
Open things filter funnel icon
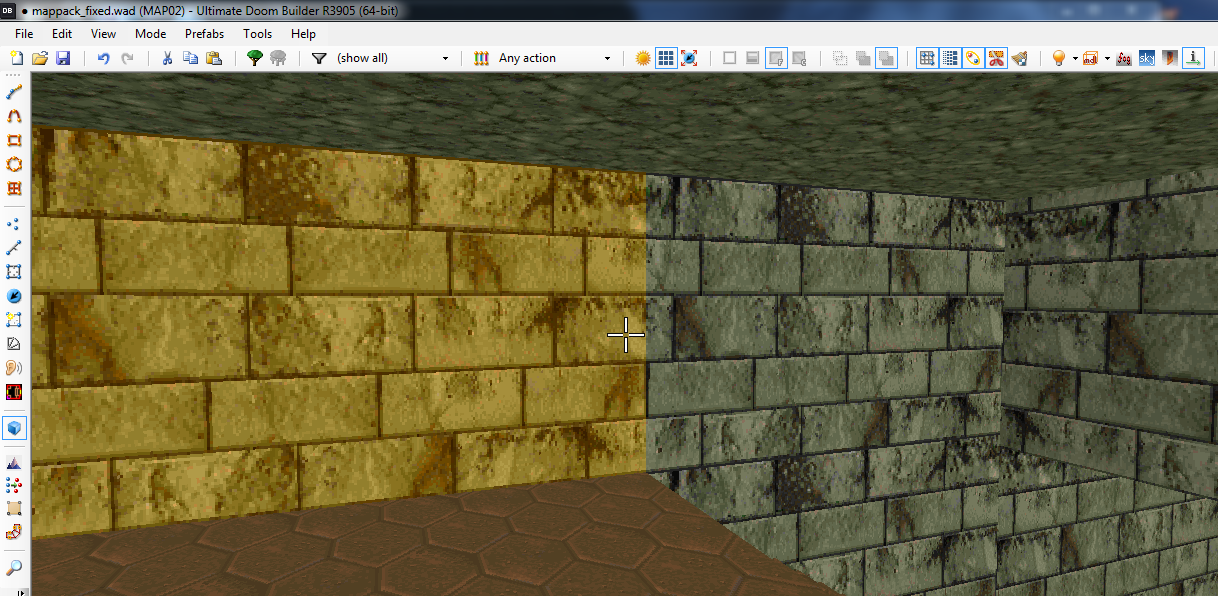coord(319,58)
